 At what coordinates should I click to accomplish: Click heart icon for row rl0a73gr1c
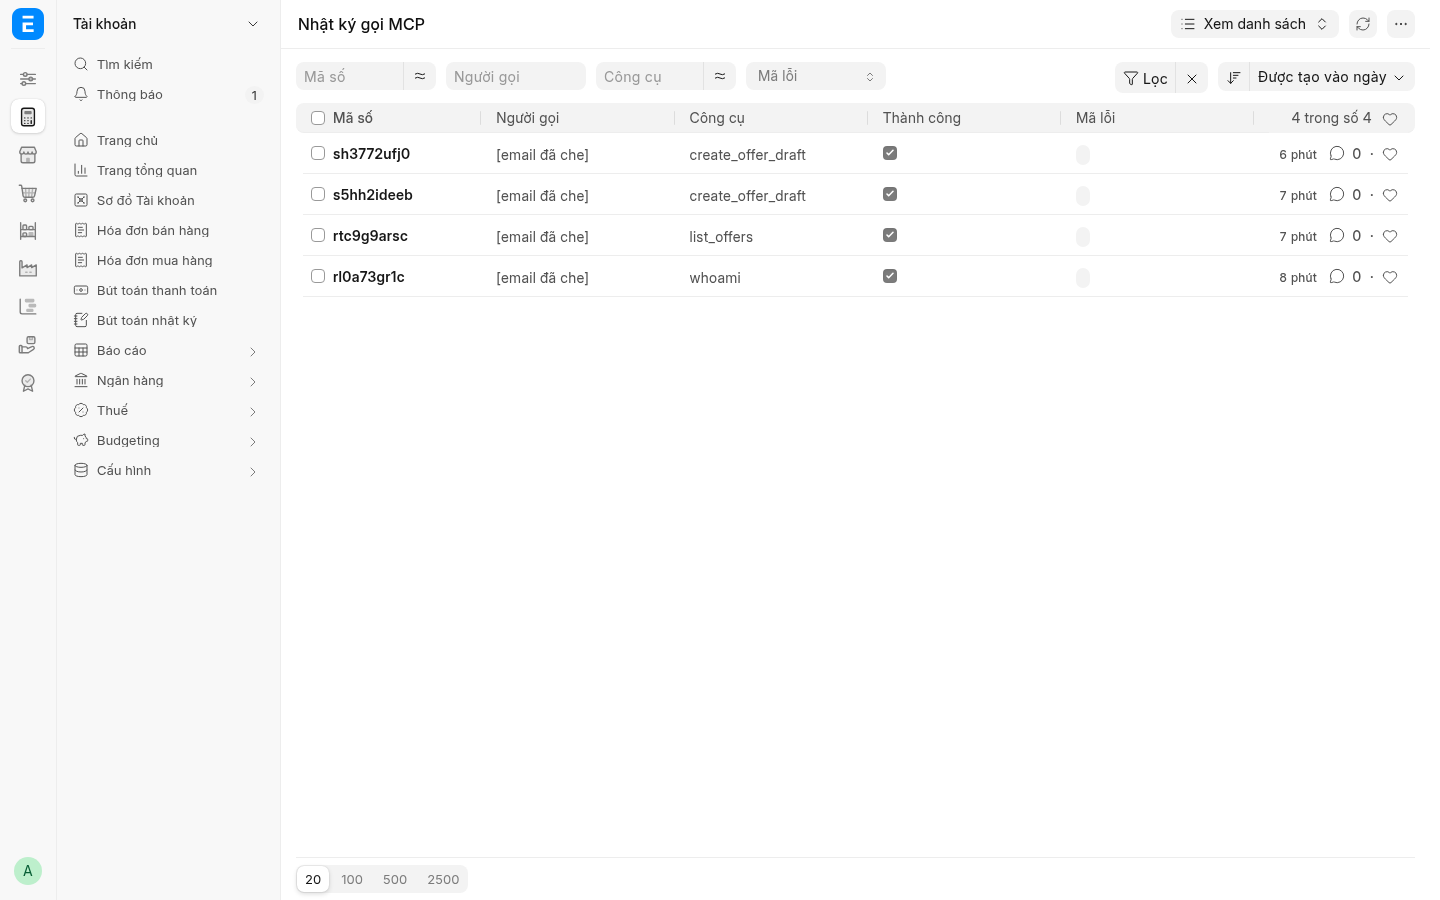1390,277
